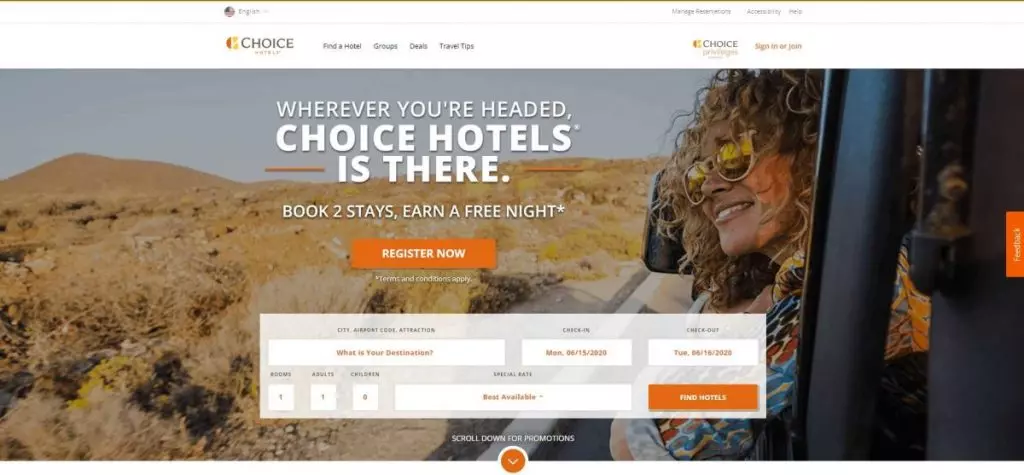Screen dimensions: 1024x475
Task: Go to Travel Tips
Action: (456, 46)
